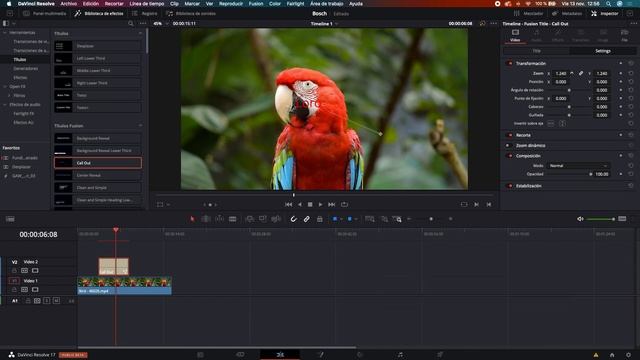
Task: Search effects with magnifier icon
Action: pos(131,24)
